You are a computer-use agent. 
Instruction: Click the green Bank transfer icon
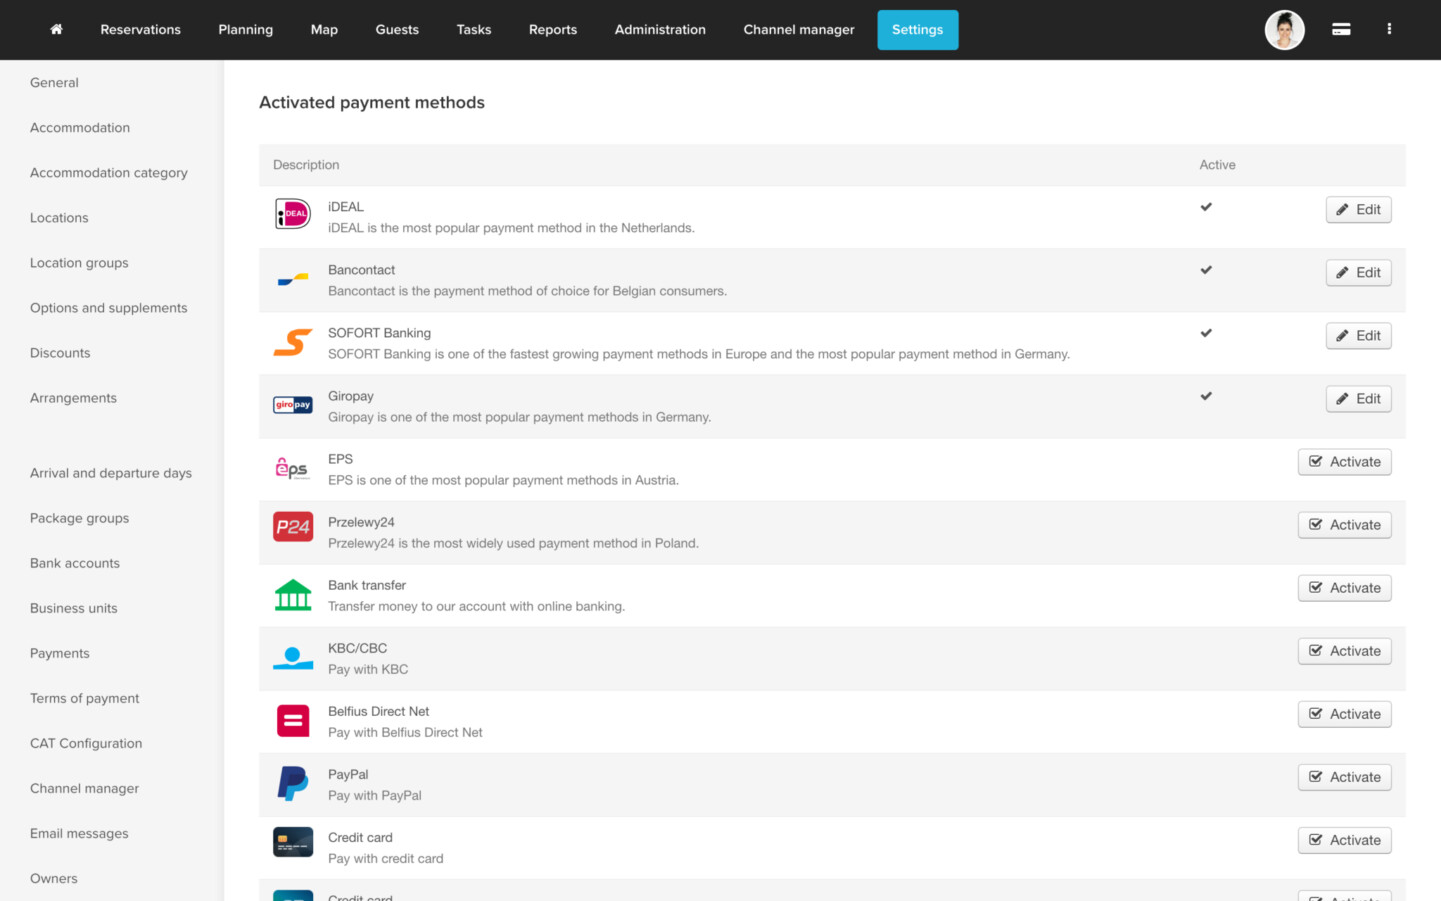pyautogui.click(x=293, y=595)
